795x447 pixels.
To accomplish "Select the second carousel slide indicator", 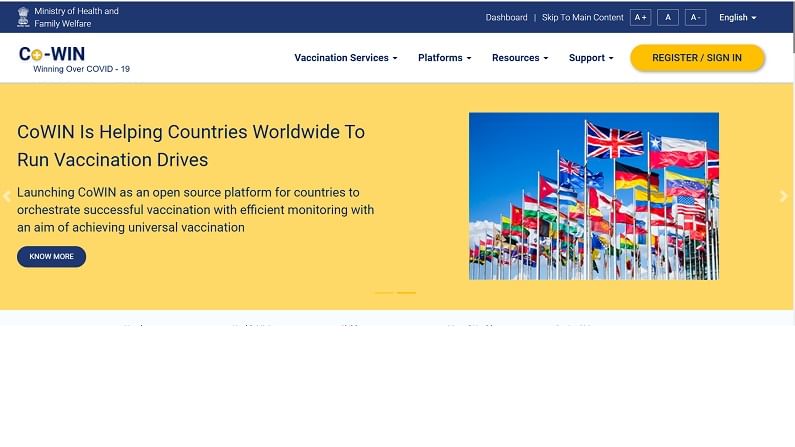I will (x=406, y=292).
